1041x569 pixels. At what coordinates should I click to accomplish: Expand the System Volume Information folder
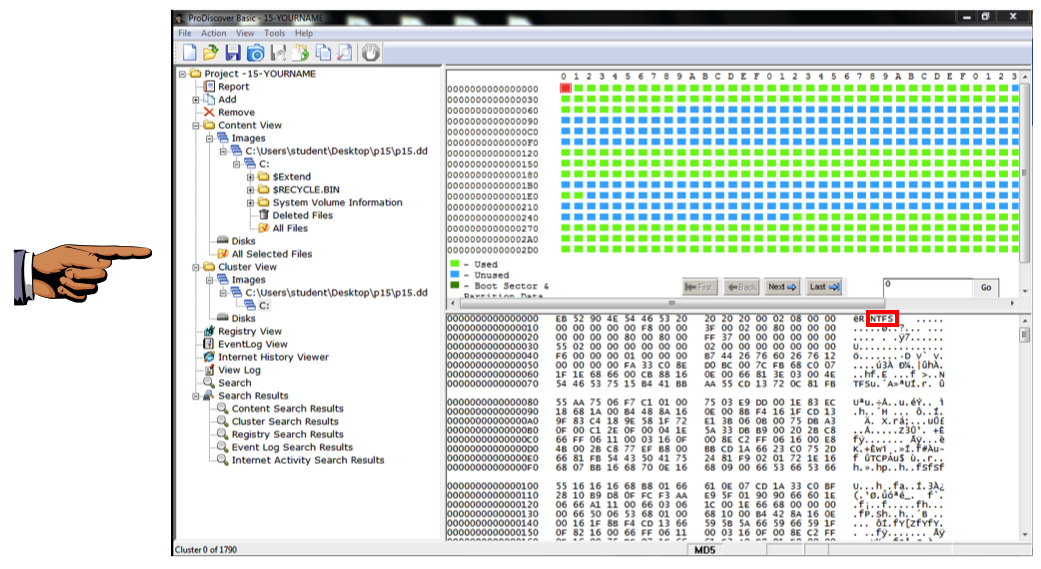(x=251, y=203)
